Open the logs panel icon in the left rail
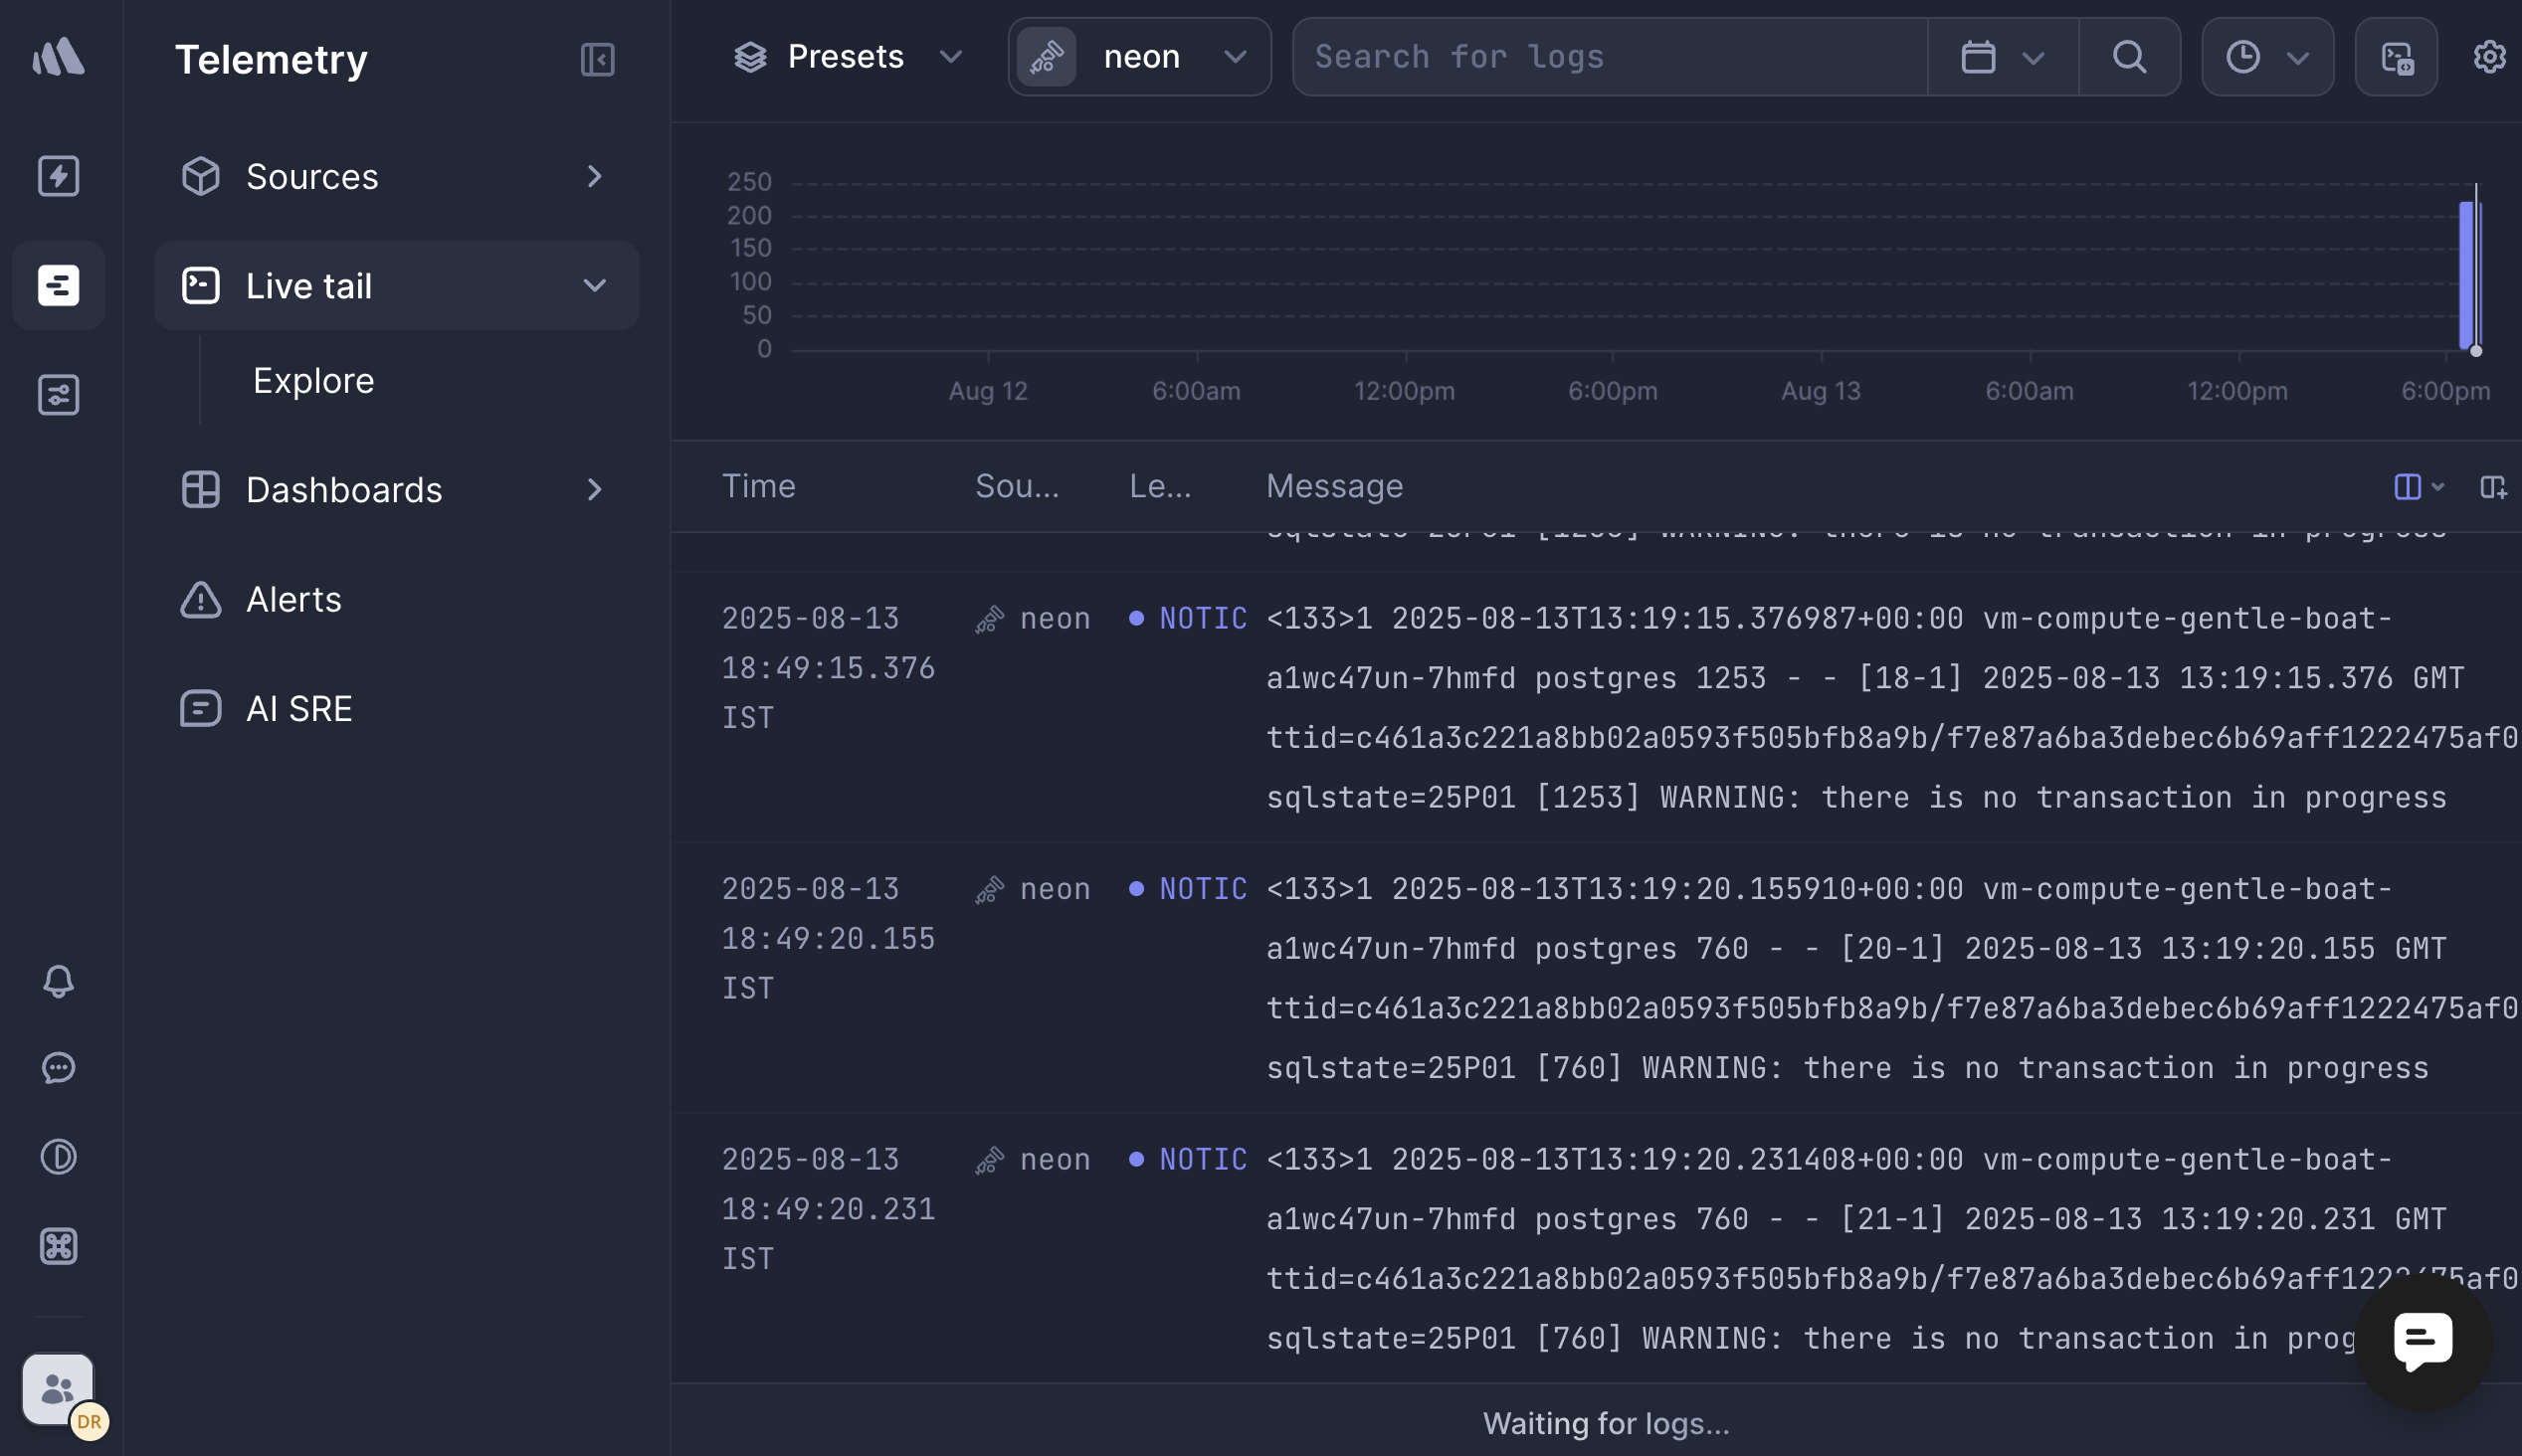This screenshot has height=1456, width=2522. pos(58,285)
